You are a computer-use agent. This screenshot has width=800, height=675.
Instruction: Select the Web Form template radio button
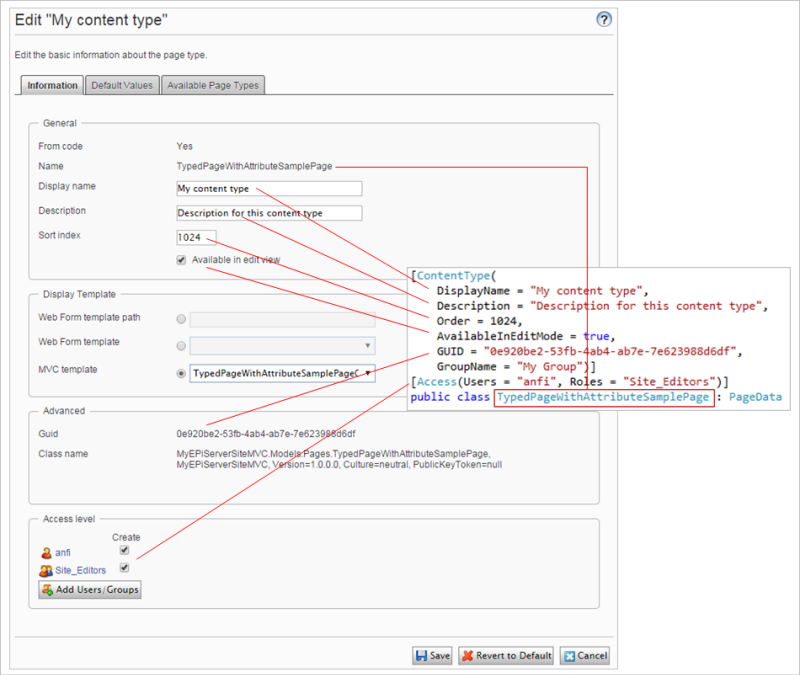tap(181, 346)
